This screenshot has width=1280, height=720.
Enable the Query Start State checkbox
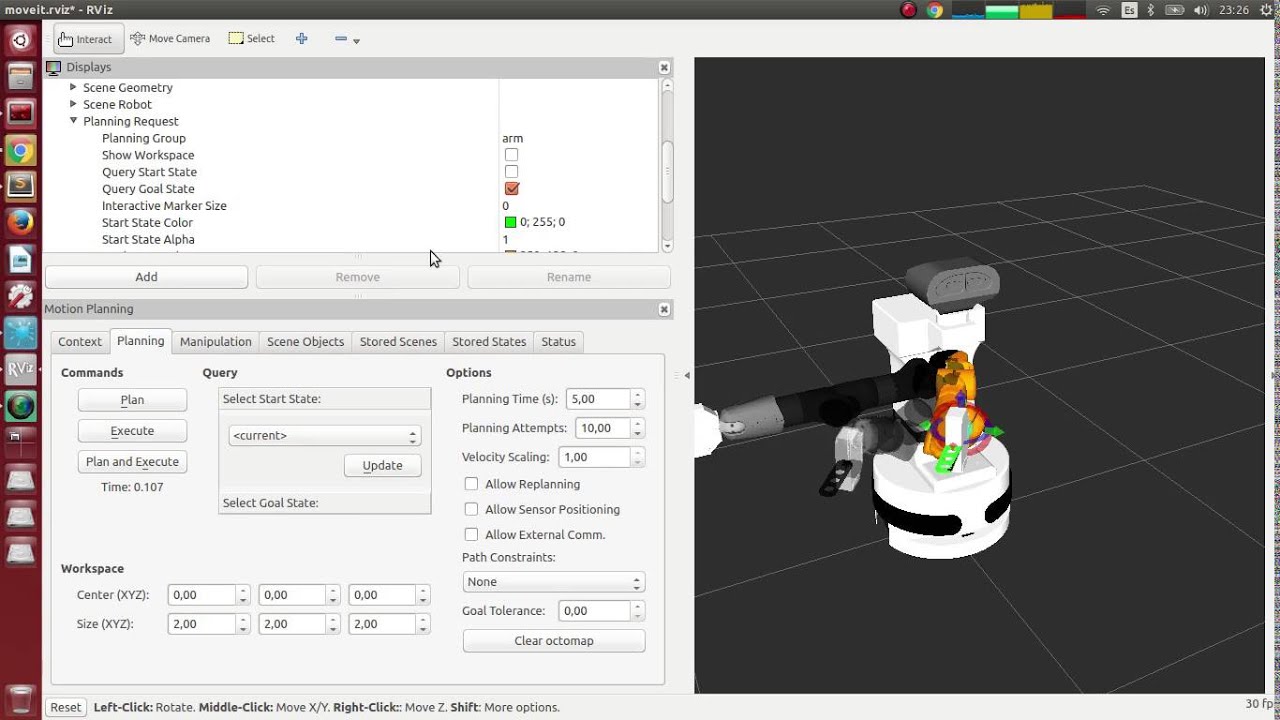pyautogui.click(x=511, y=172)
